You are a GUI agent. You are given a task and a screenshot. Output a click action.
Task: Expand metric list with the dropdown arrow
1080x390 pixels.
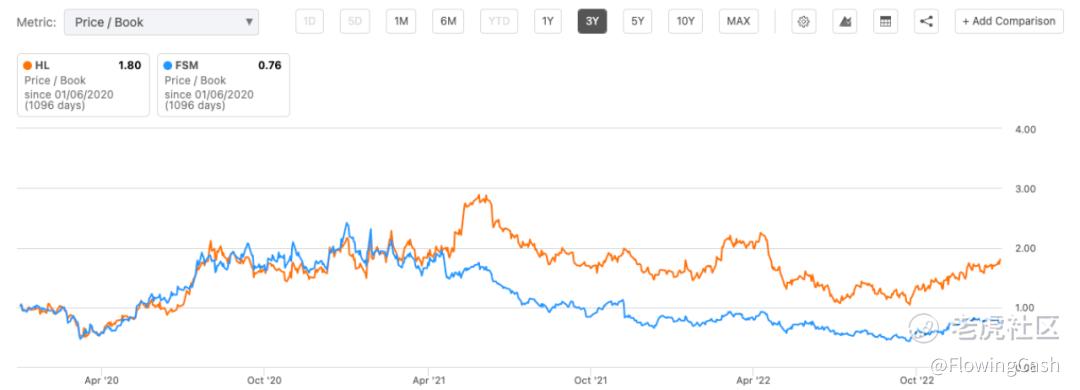tap(249, 22)
